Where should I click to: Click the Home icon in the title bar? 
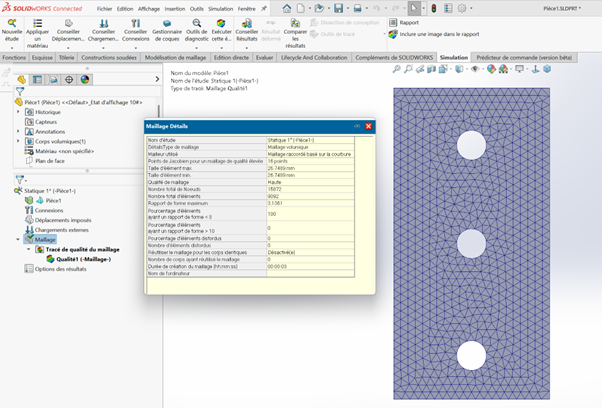tap(287, 8)
